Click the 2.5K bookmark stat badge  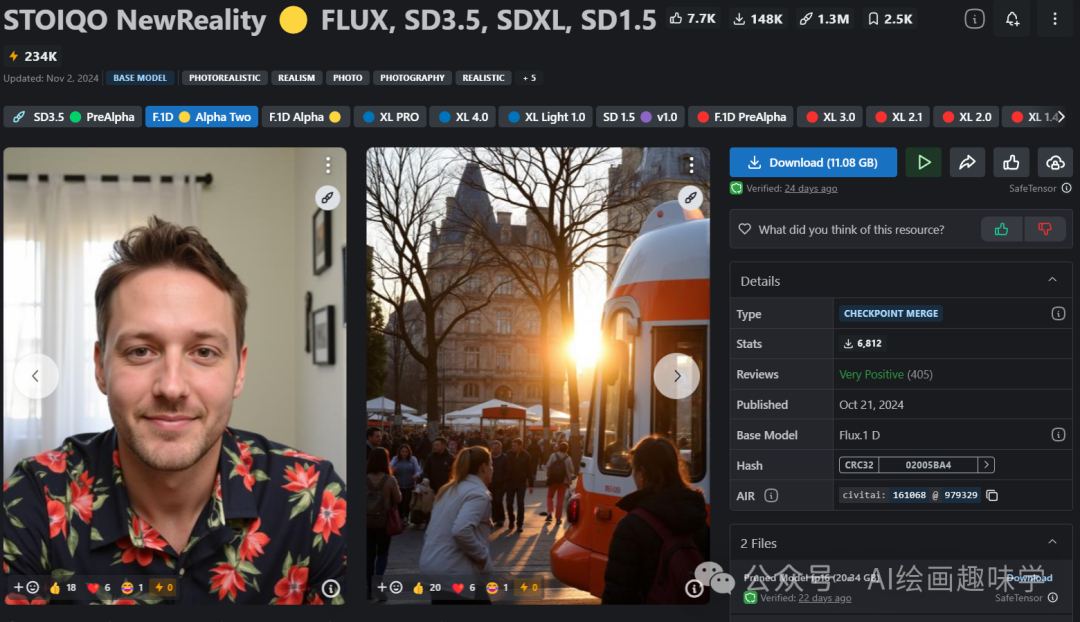pyautogui.click(x=890, y=19)
